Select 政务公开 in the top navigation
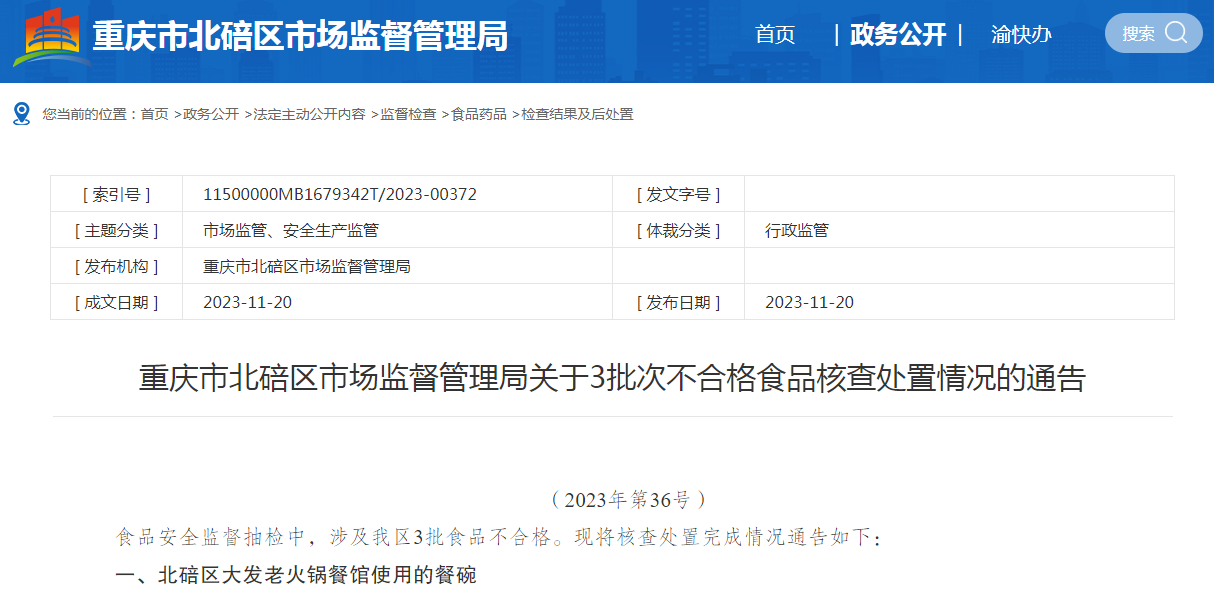This screenshot has height=594, width=1214. click(x=897, y=35)
